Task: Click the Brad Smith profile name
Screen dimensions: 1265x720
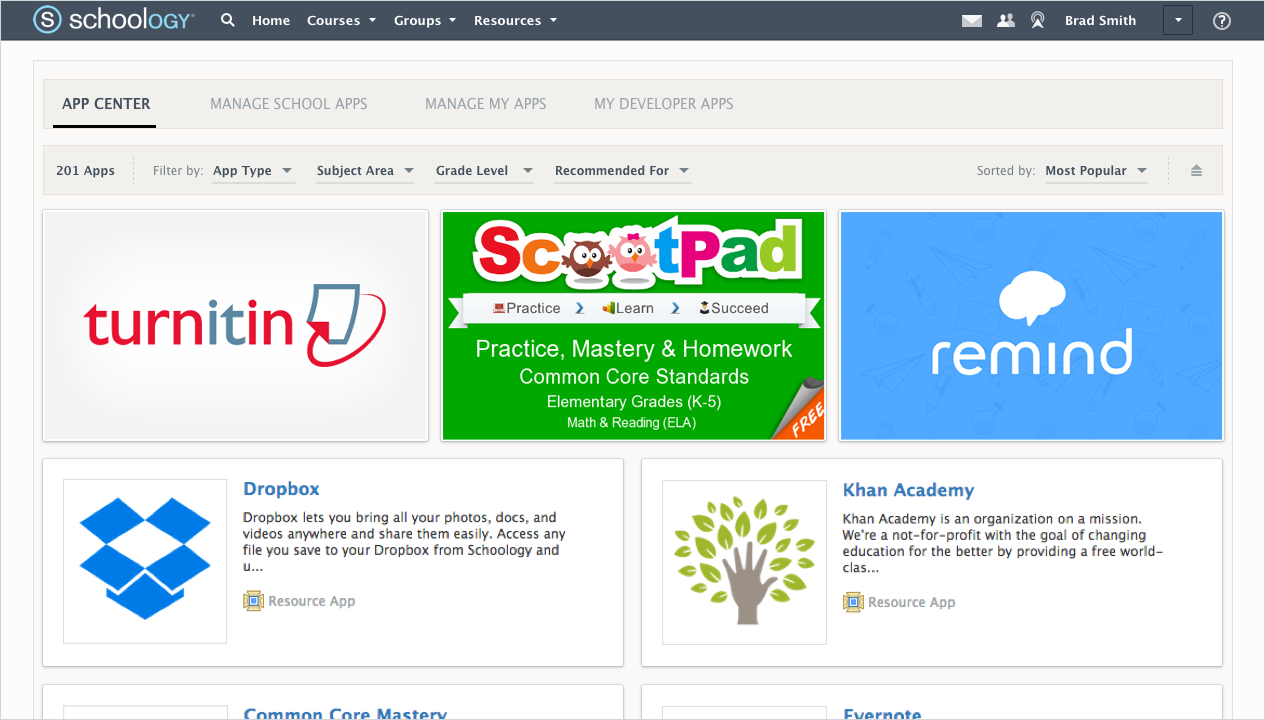Action: 1101,20
